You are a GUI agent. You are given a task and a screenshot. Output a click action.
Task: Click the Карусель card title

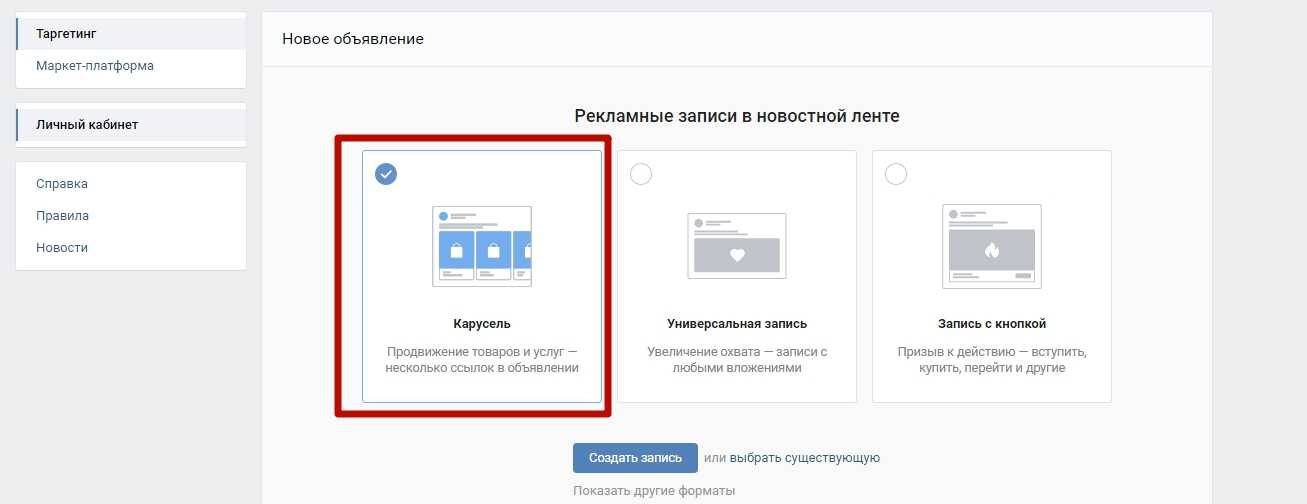tap(482, 324)
